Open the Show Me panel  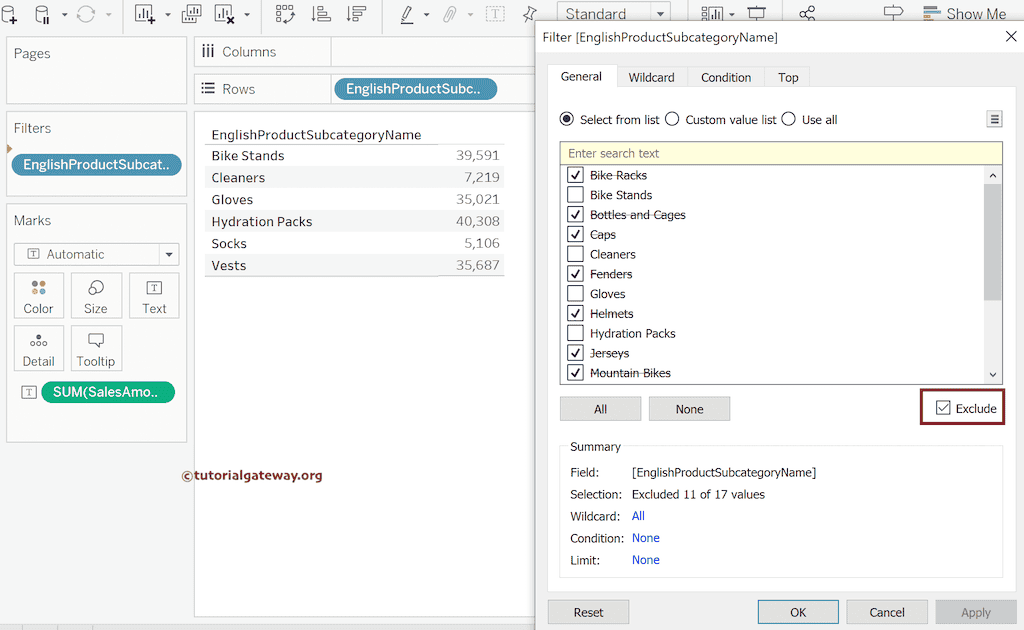point(964,14)
